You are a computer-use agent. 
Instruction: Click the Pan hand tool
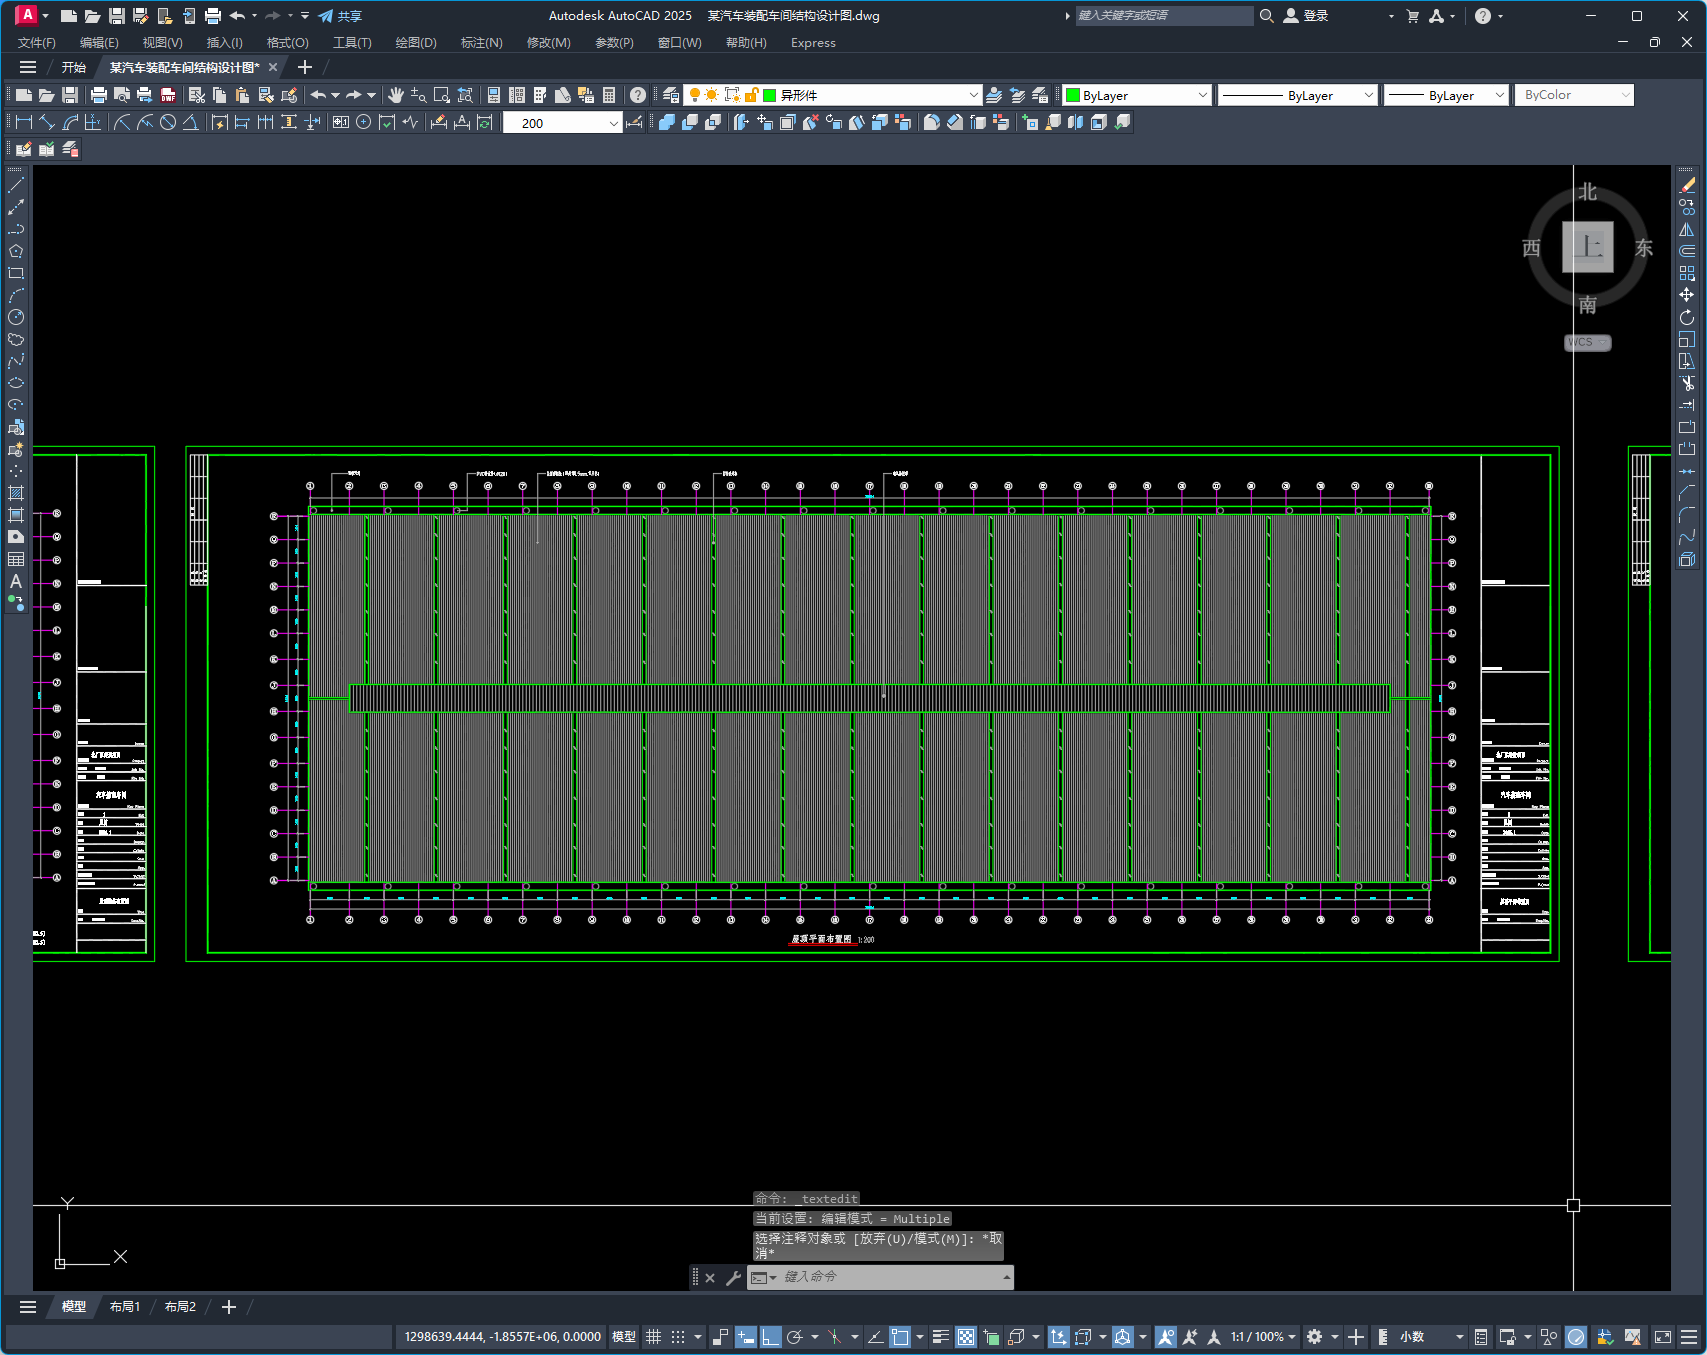tap(396, 95)
